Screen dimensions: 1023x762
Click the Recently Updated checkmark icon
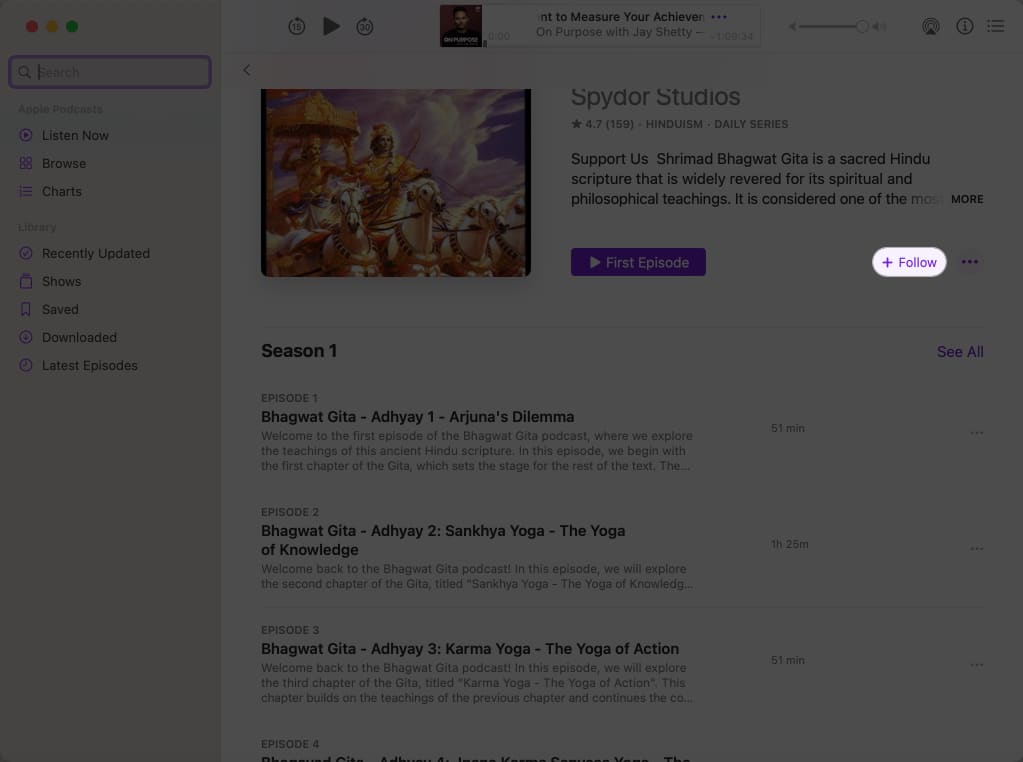tap(25, 253)
